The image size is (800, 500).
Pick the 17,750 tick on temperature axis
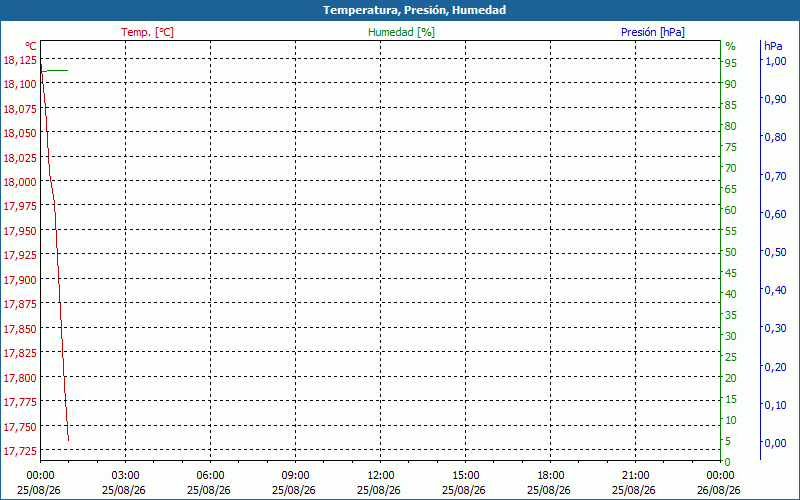coord(20,427)
